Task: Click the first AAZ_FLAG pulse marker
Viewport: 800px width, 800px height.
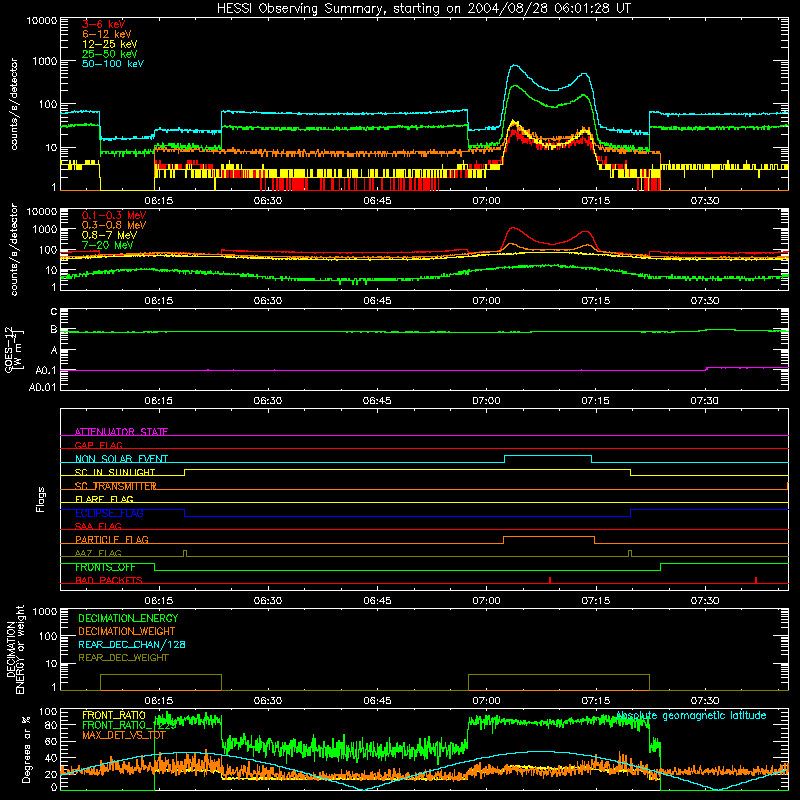Action: point(185,554)
